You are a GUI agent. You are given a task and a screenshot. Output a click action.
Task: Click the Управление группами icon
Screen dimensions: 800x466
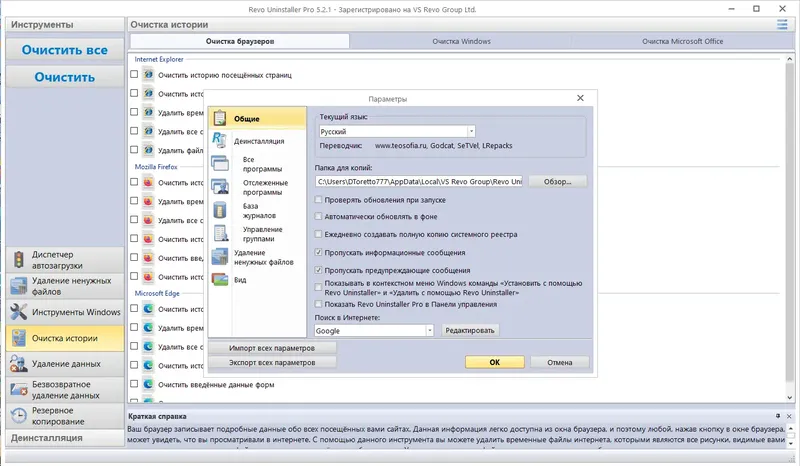click(220, 233)
